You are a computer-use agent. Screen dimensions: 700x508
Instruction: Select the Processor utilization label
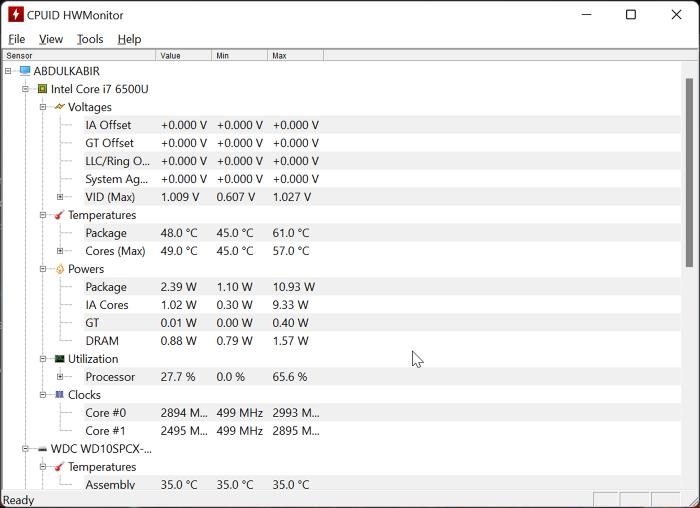110,377
